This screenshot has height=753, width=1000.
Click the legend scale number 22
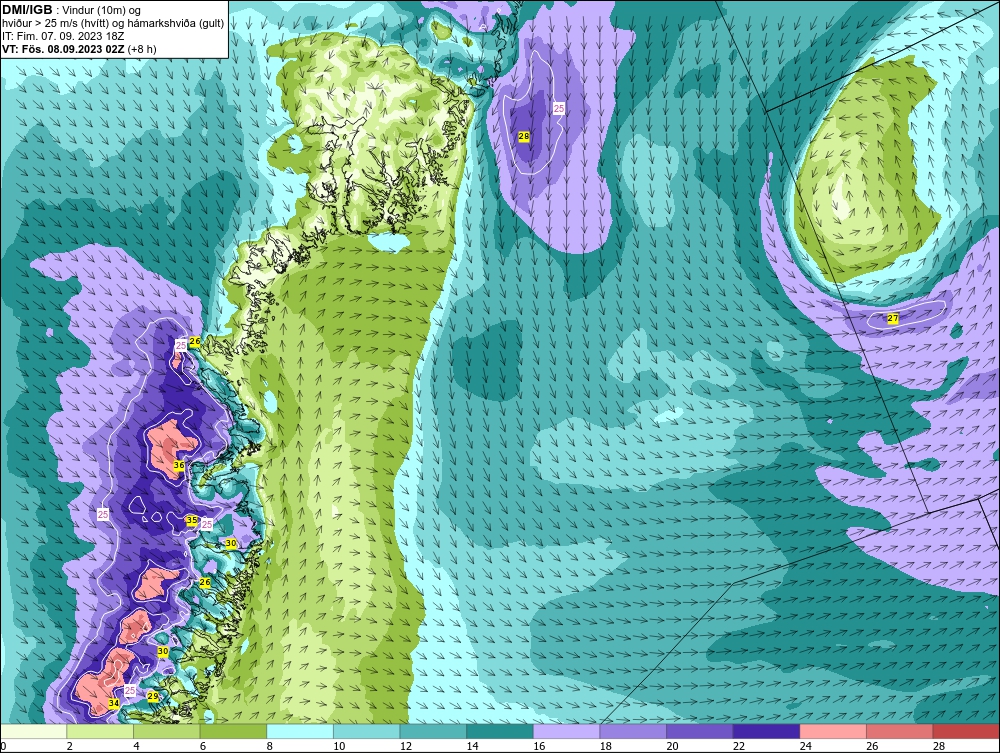739,746
